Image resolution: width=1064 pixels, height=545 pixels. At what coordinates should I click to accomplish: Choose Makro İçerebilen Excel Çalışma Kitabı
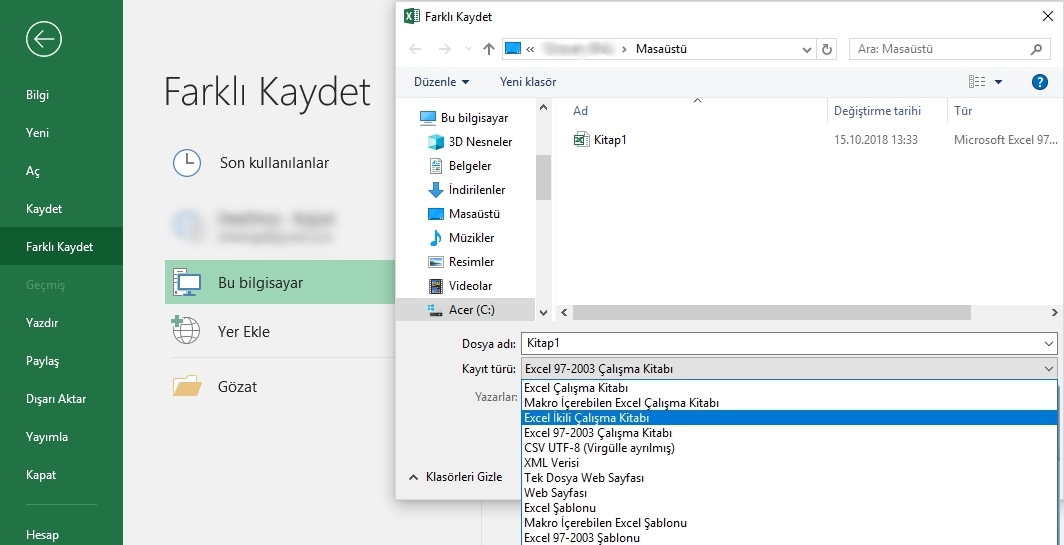pyautogui.click(x=789, y=403)
